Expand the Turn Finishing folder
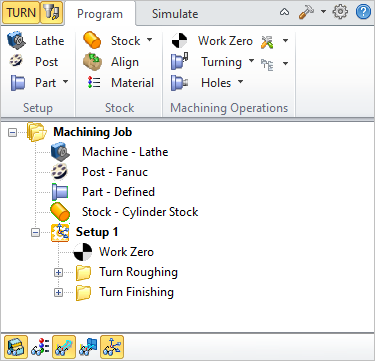Image resolution: width=375 pixels, height=361 pixels. 58,293
